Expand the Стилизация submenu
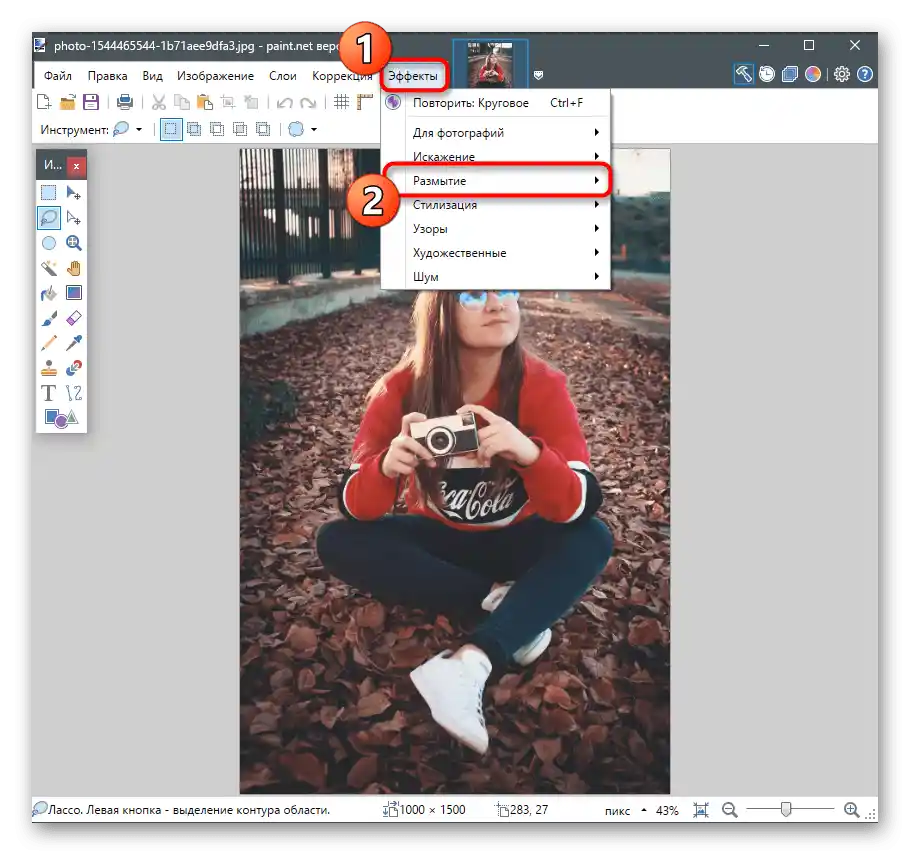Image resolution: width=910 pixels, height=855 pixels. point(496,204)
